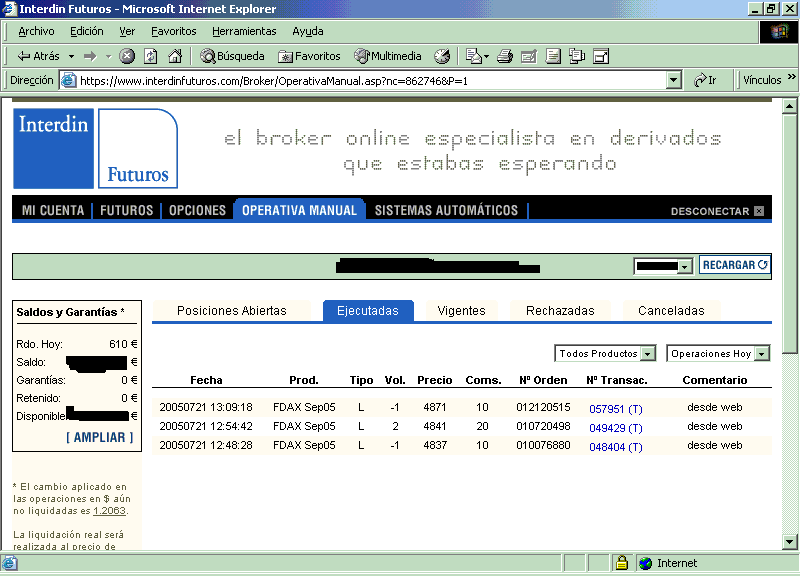Click the padlock security icon in status bar
The width and height of the screenshot is (800, 576).
tap(621, 563)
